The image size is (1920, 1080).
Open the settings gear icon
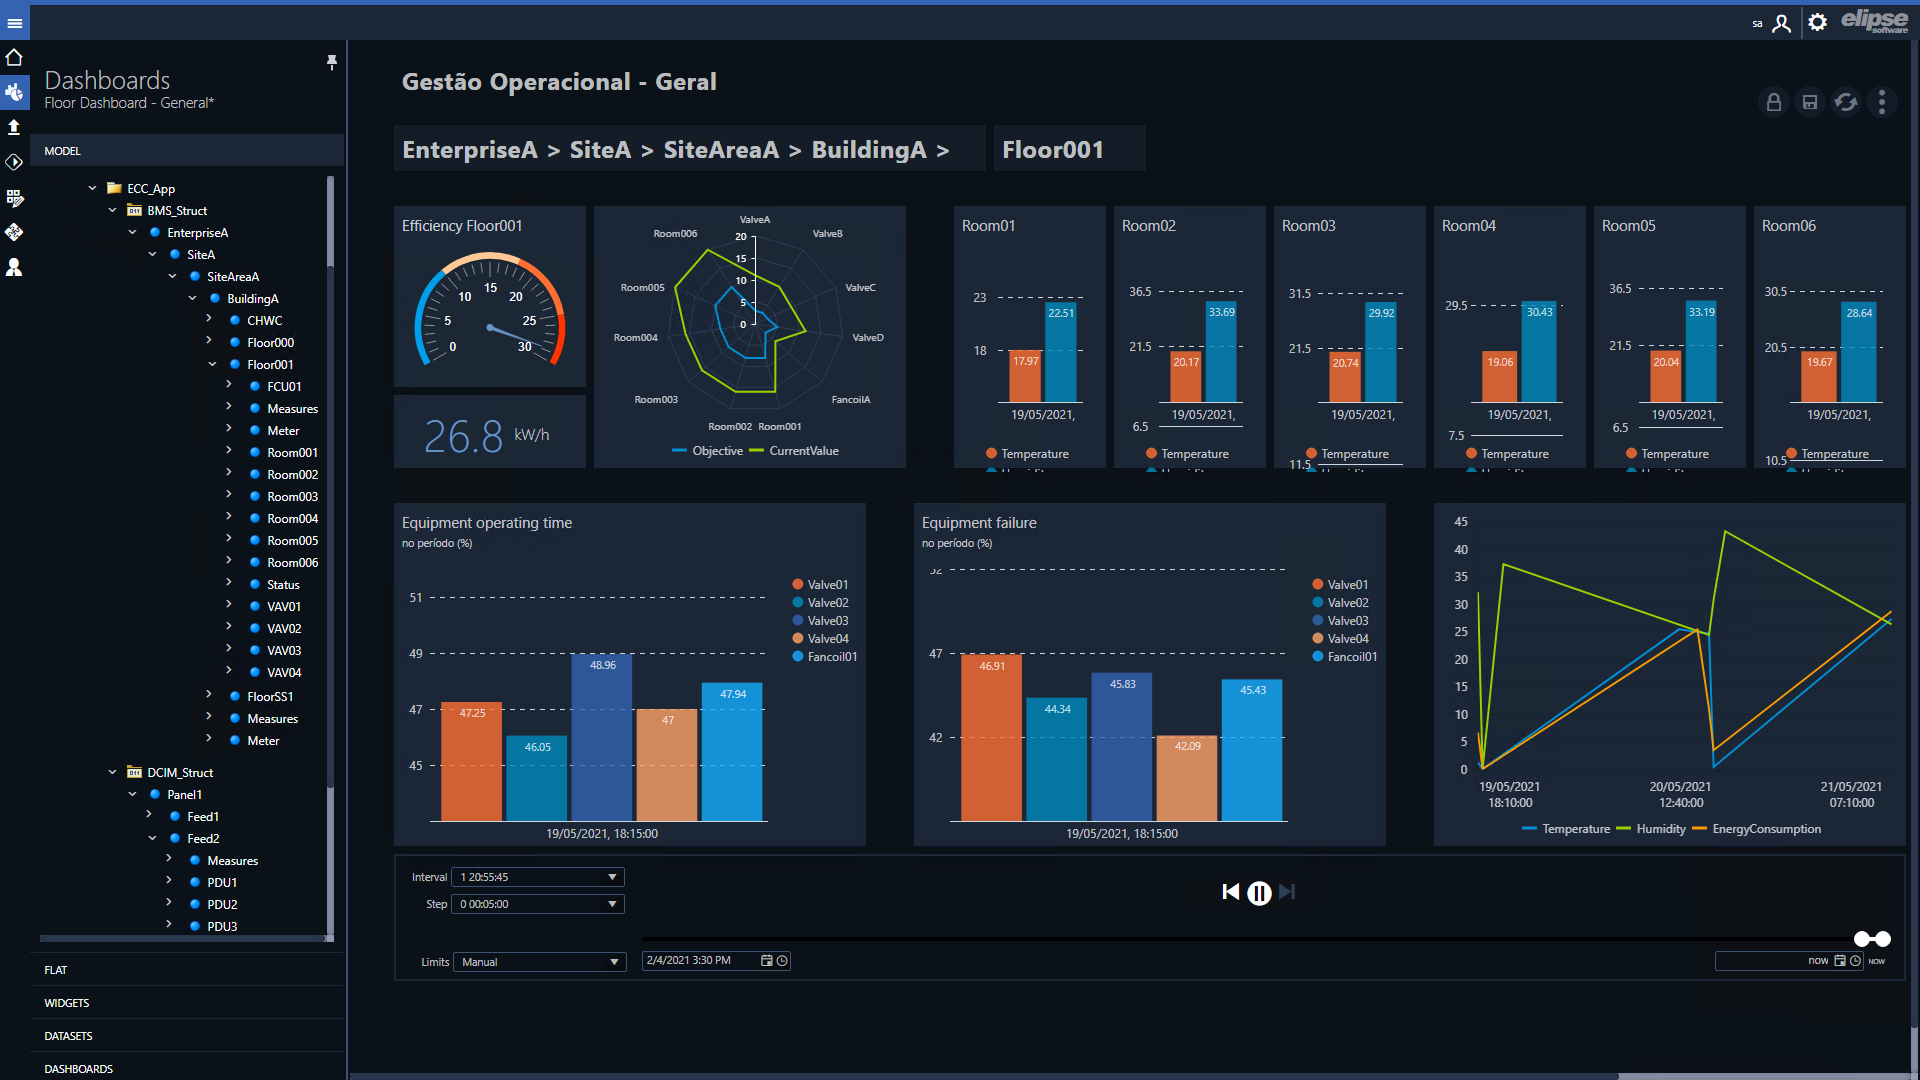pyautogui.click(x=1818, y=22)
